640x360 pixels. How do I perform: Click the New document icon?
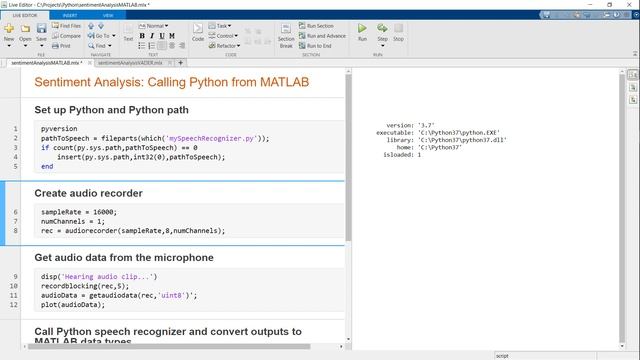(x=9, y=29)
